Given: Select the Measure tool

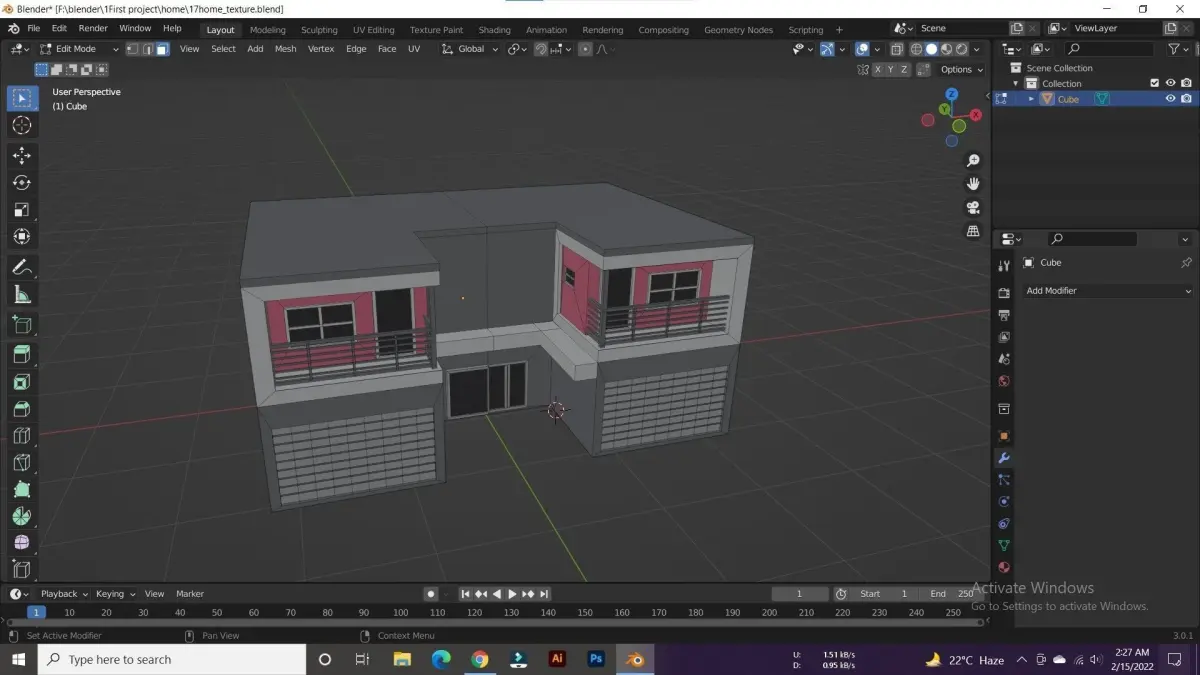Looking at the screenshot, I should click(x=22, y=294).
